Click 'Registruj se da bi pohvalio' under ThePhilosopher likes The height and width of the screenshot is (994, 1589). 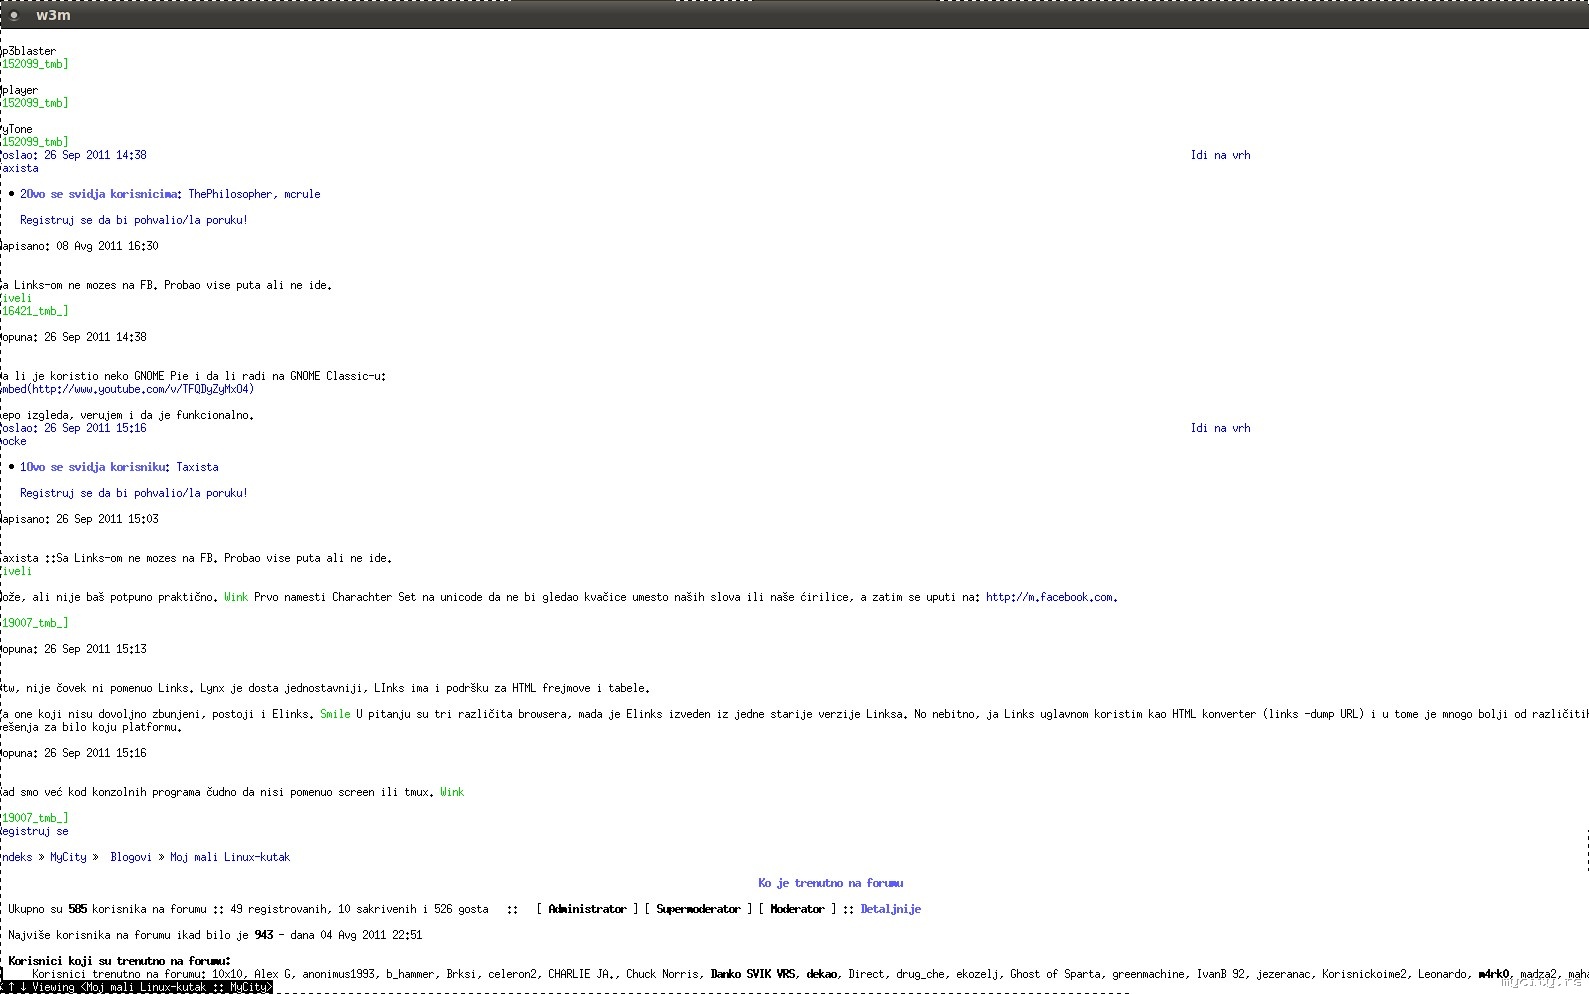pos(134,220)
